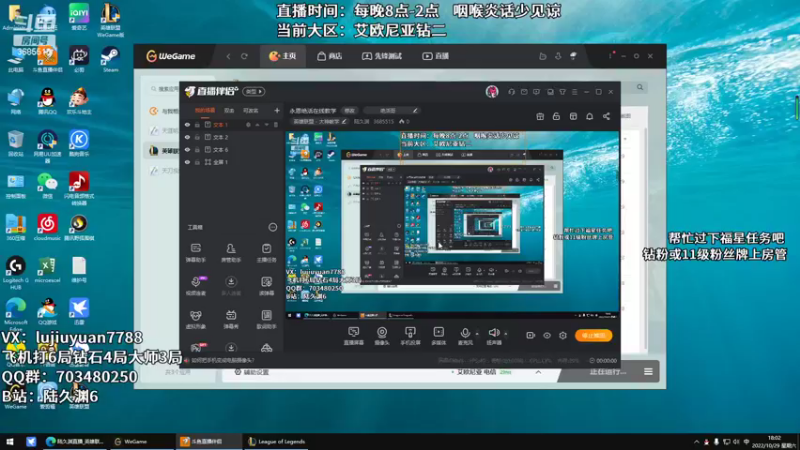Open the streamer tasks tool

click(266, 253)
